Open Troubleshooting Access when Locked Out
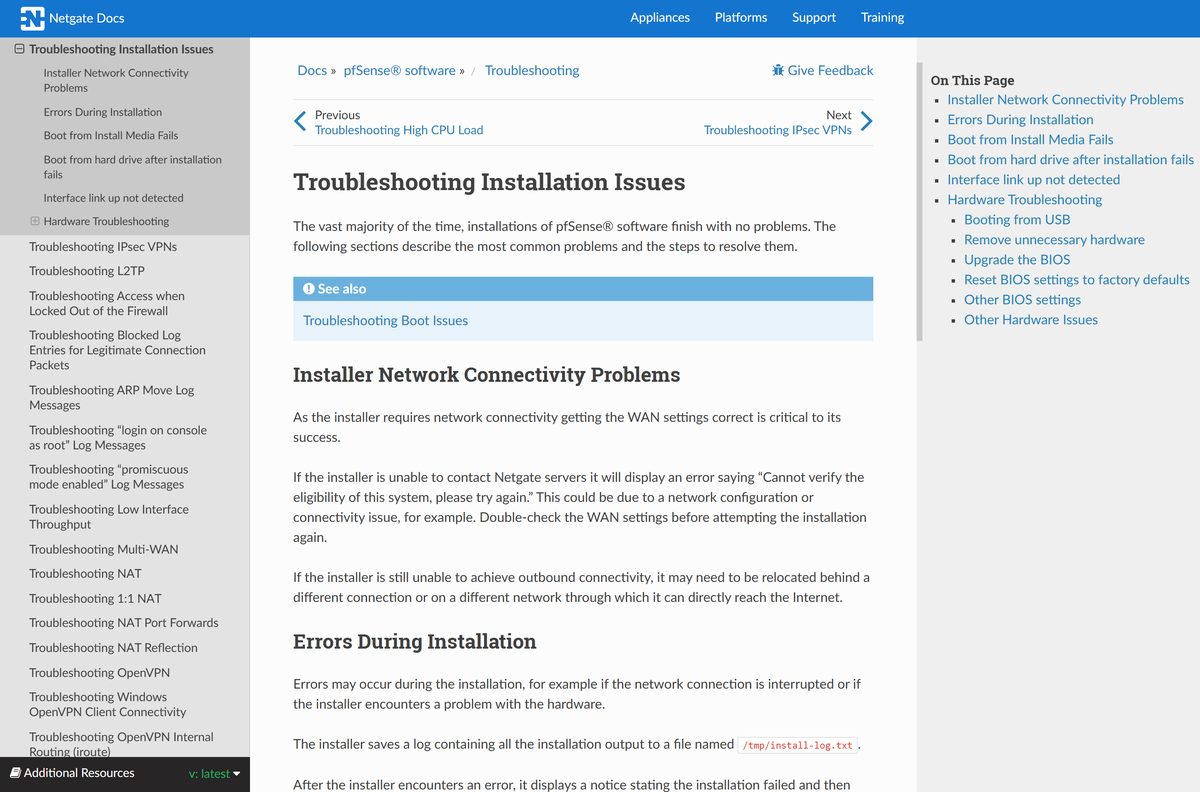The width and height of the screenshot is (1200, 792). pos(107,303)
